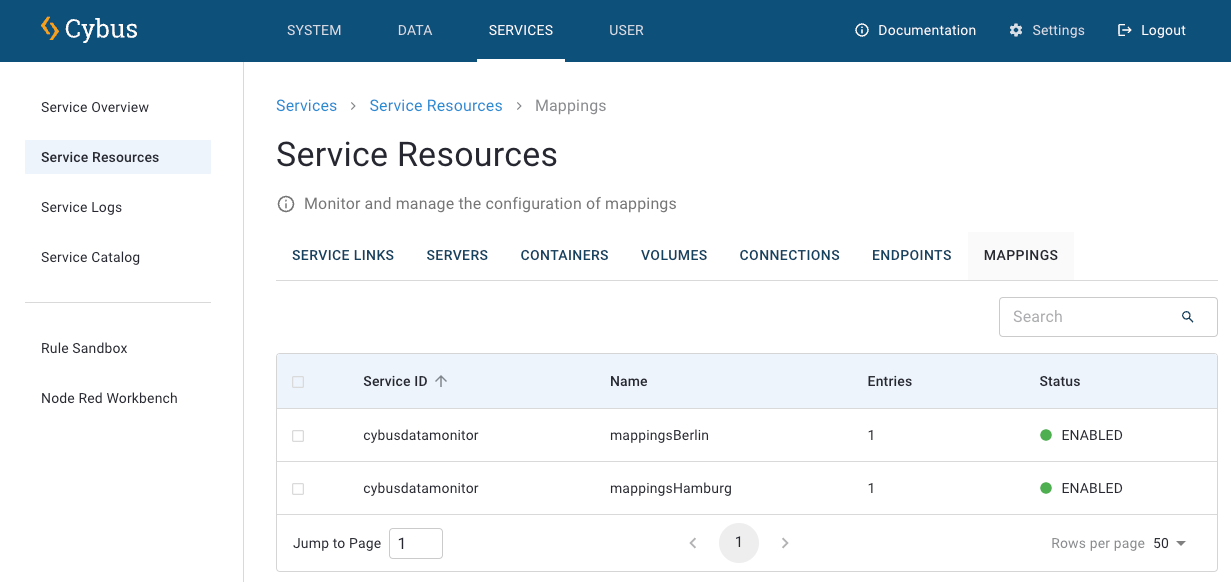Image resolution: width=1231 pixels, height=582 pixels.
Task: Select the mappingsBerlin row checkbox
Action: click(298, 436)
